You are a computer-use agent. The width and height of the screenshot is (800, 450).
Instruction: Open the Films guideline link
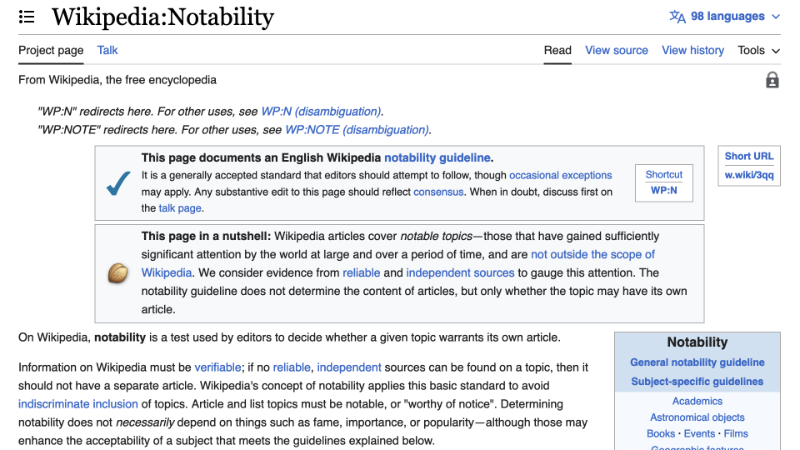pyautogui.click(x=736, y=434)
